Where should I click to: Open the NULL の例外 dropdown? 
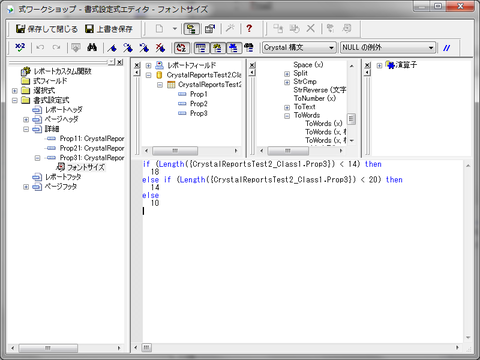[431, 48]
